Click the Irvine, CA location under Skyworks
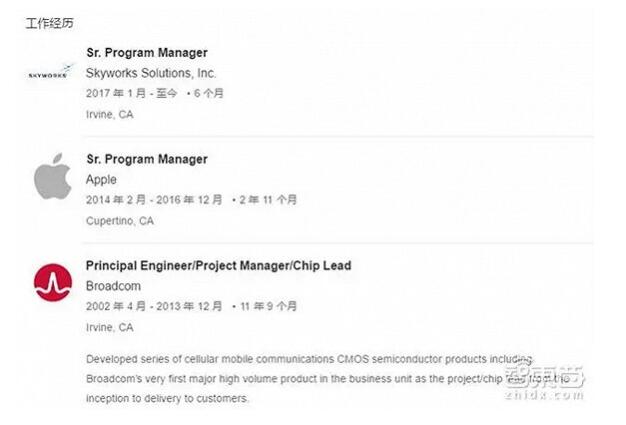This screenshot has height=425, width=626. pos(110,115)
